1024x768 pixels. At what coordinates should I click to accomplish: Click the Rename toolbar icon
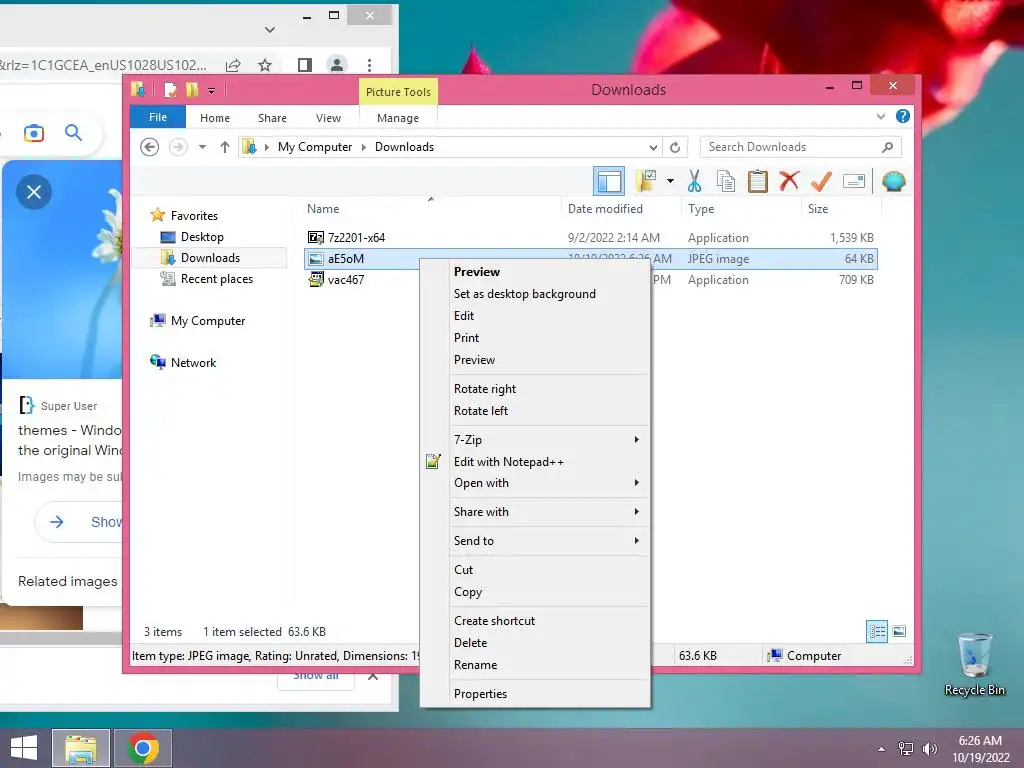click(x=854, y=181)
